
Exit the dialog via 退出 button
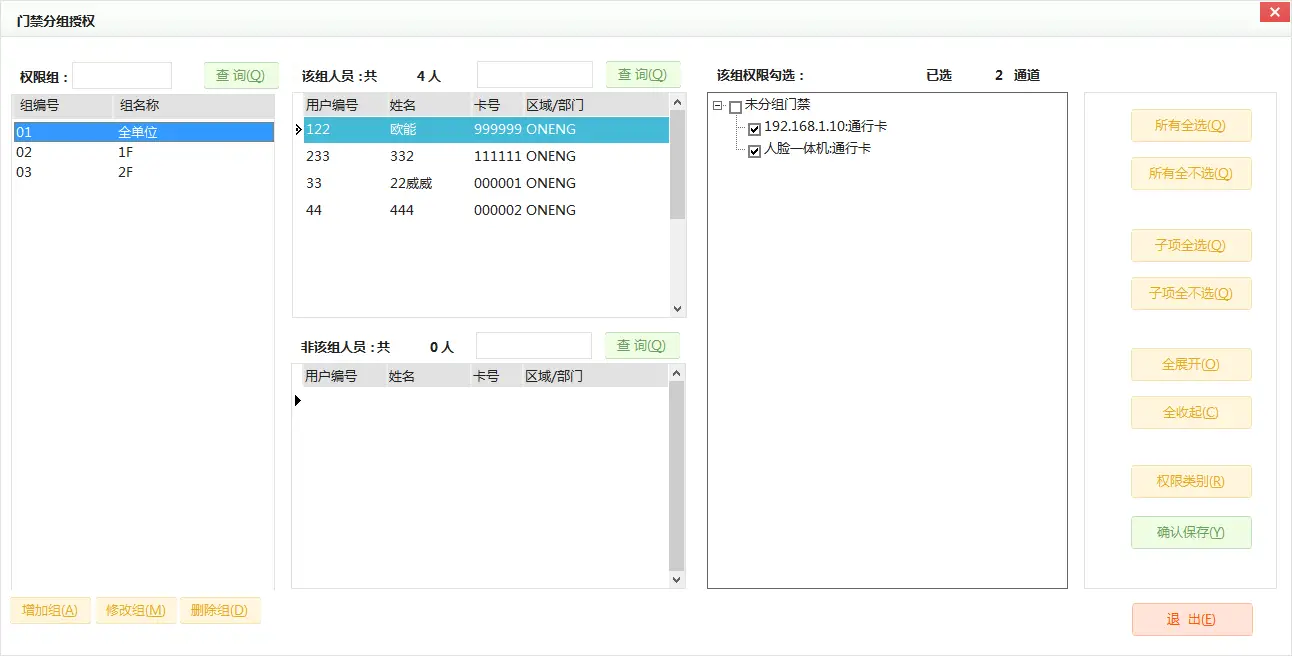pyautogui.click(x=1191, y=618)
